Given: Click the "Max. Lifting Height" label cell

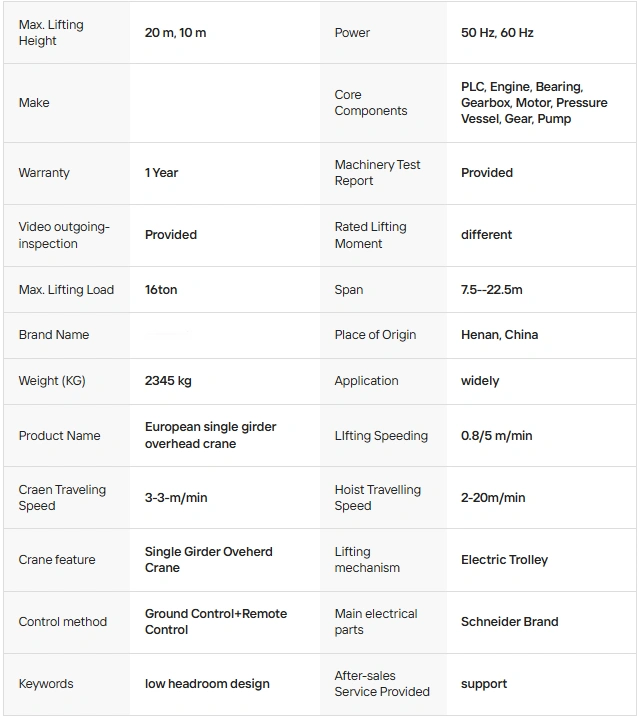Looking at the screenshot, I should point(51,33).
